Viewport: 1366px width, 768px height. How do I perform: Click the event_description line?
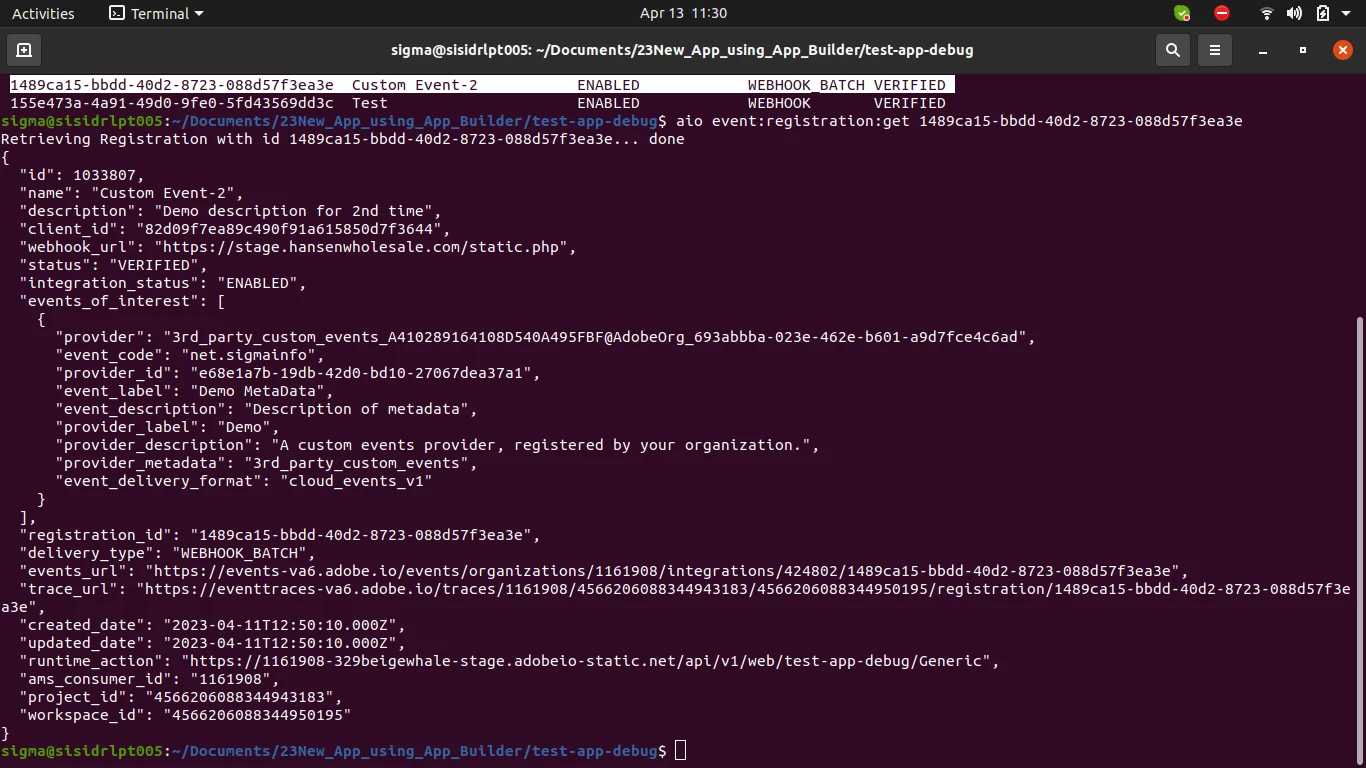[266, 409]
